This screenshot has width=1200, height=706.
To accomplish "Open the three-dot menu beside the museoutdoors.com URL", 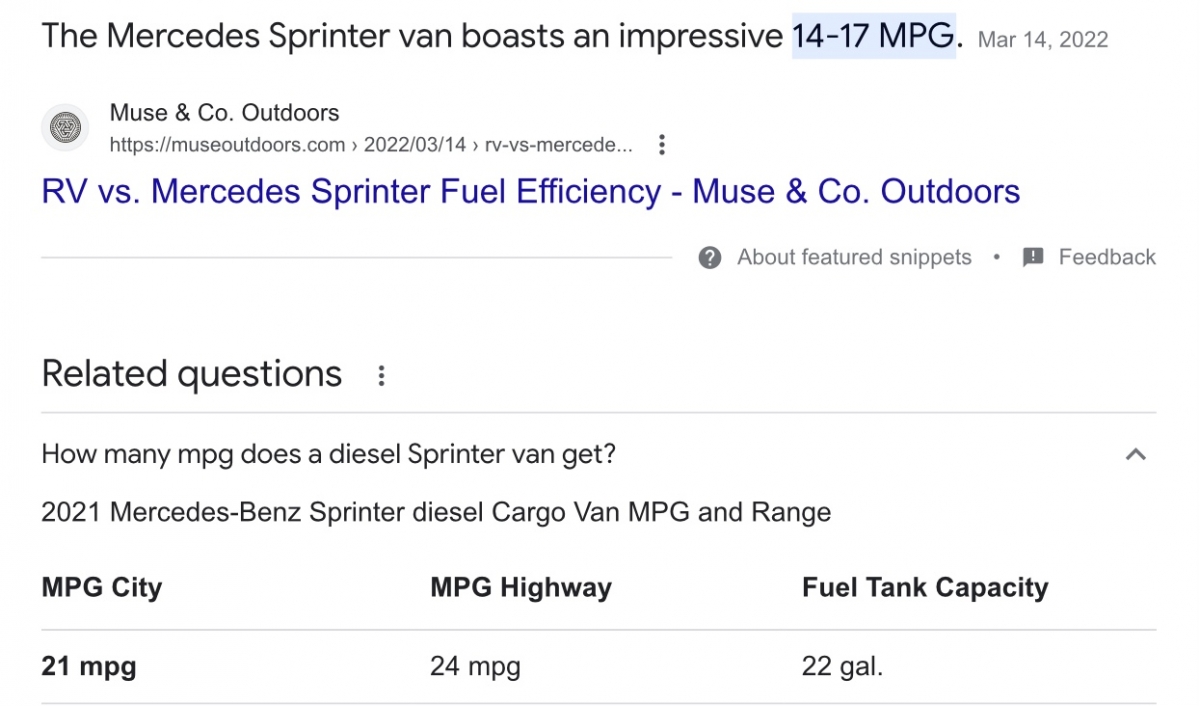I will 661,145.
